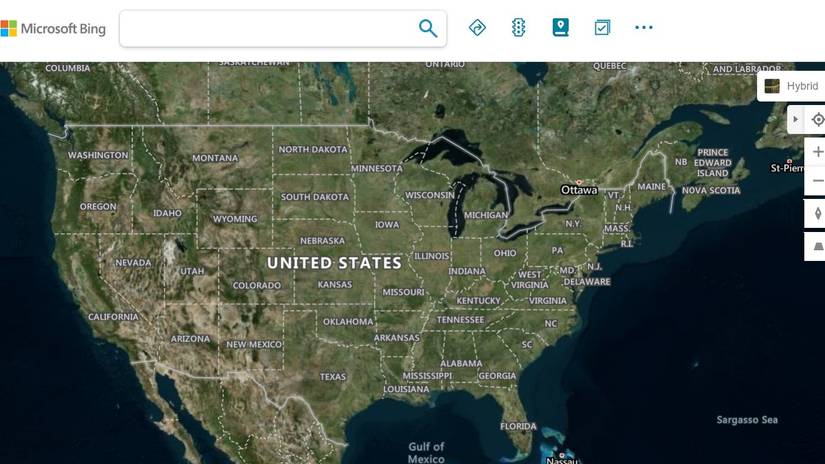Click the ARIZONA state label
The height and width of the screenshot is (464, 825).
click(190, 339)
